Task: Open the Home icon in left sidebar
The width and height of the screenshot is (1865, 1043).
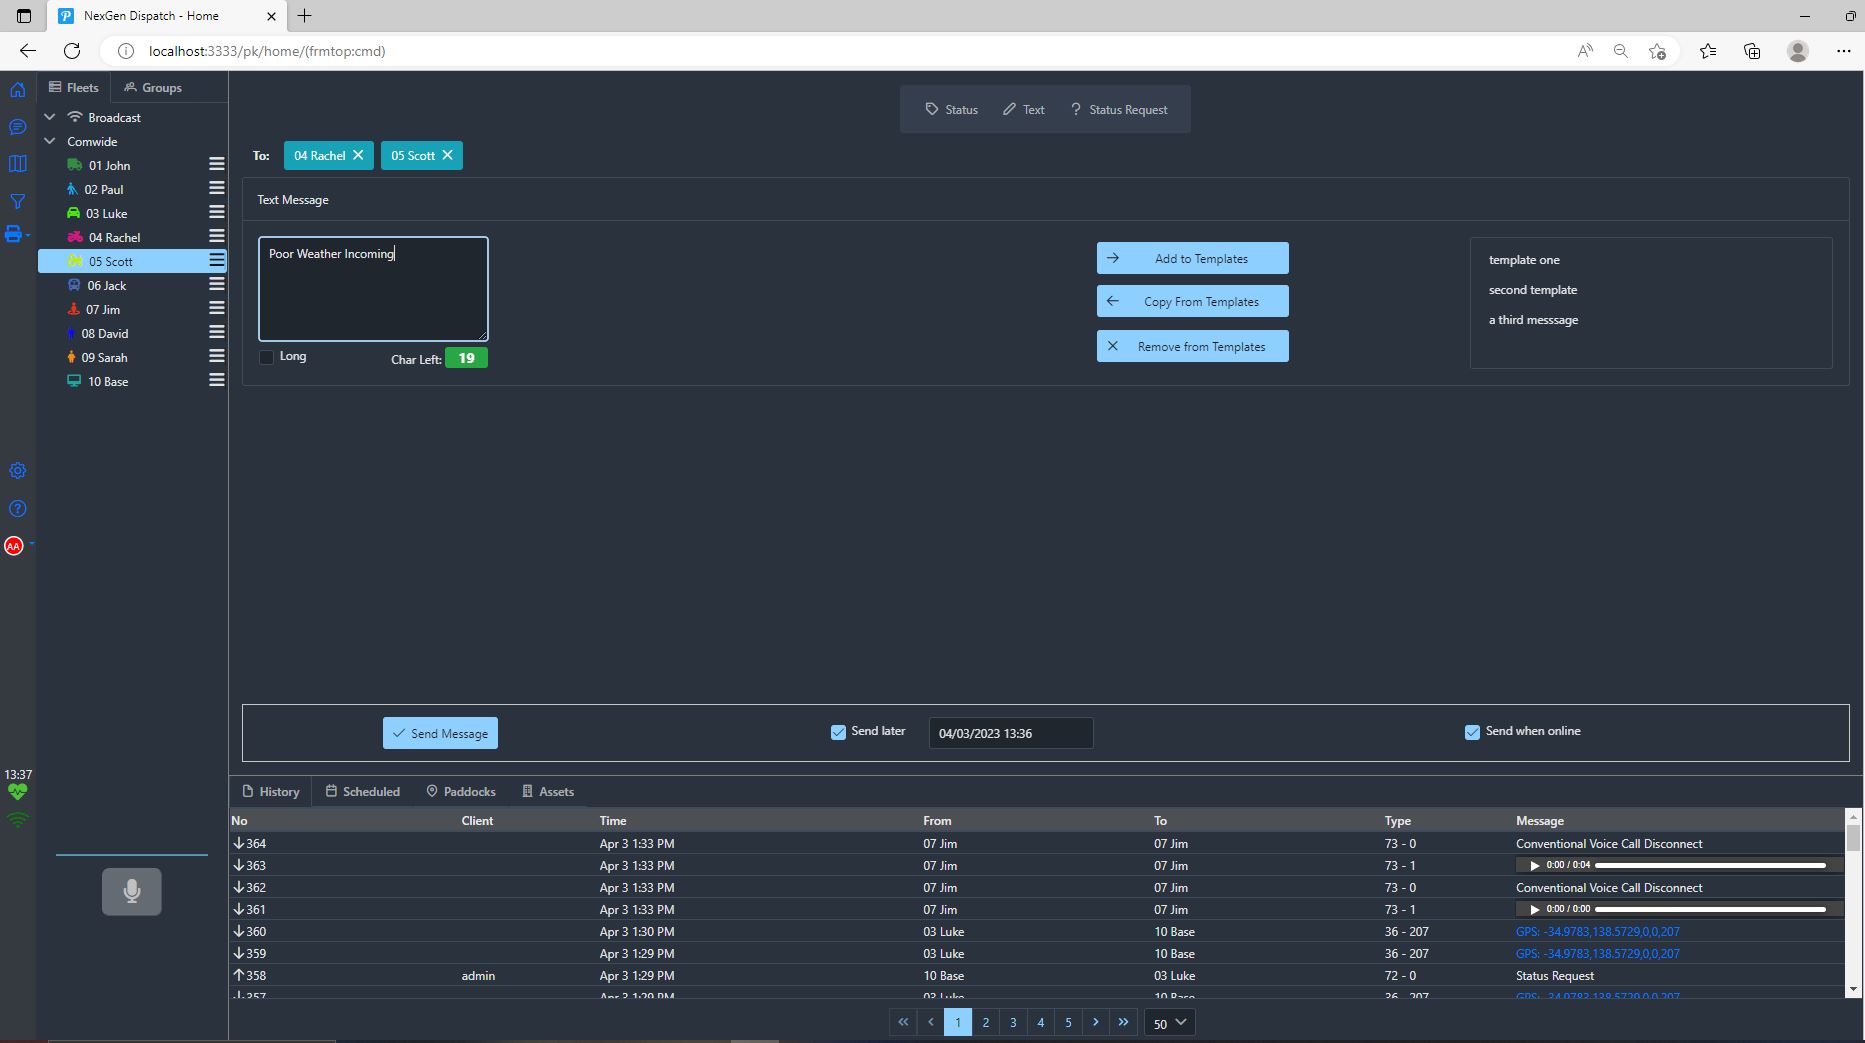Action: [17, 90]
